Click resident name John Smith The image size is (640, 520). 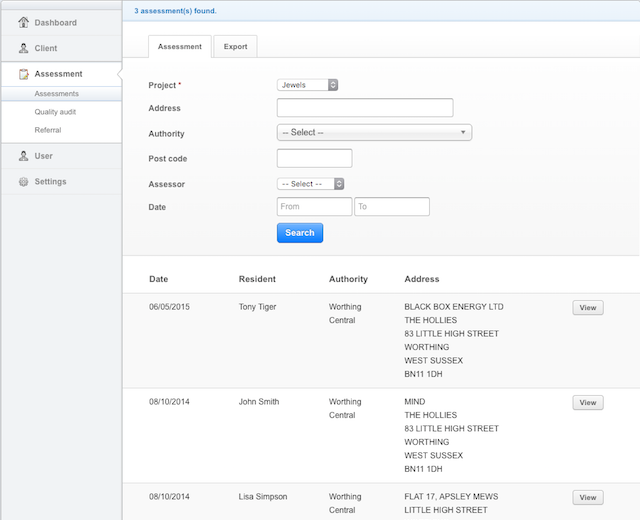point(259,402)
